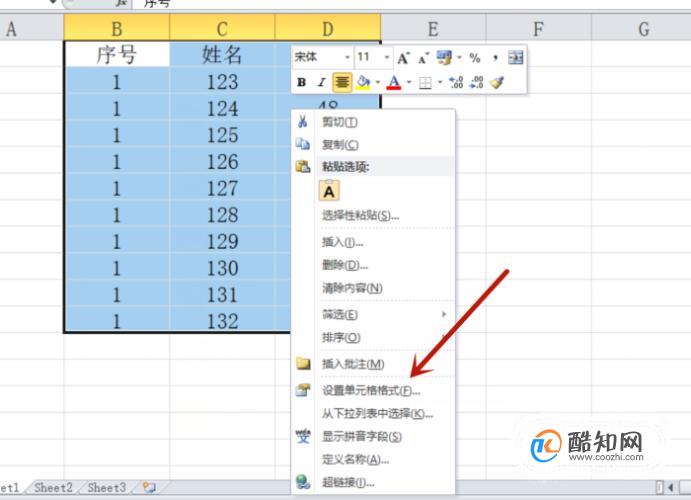Choose 复制(C) from context menu
Screen dimensions: 691x500
(x=373, y=144)
